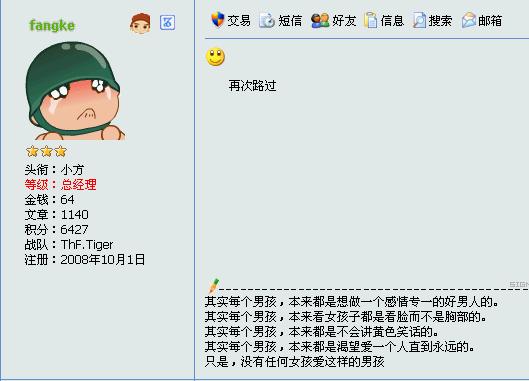Click the 搜索 magnifier icon
Screen dimensions: 529x381
(419, 20)
